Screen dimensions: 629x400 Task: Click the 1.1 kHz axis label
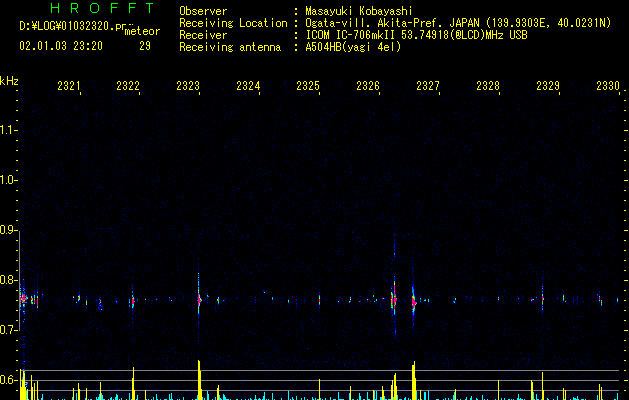point(8,130)
